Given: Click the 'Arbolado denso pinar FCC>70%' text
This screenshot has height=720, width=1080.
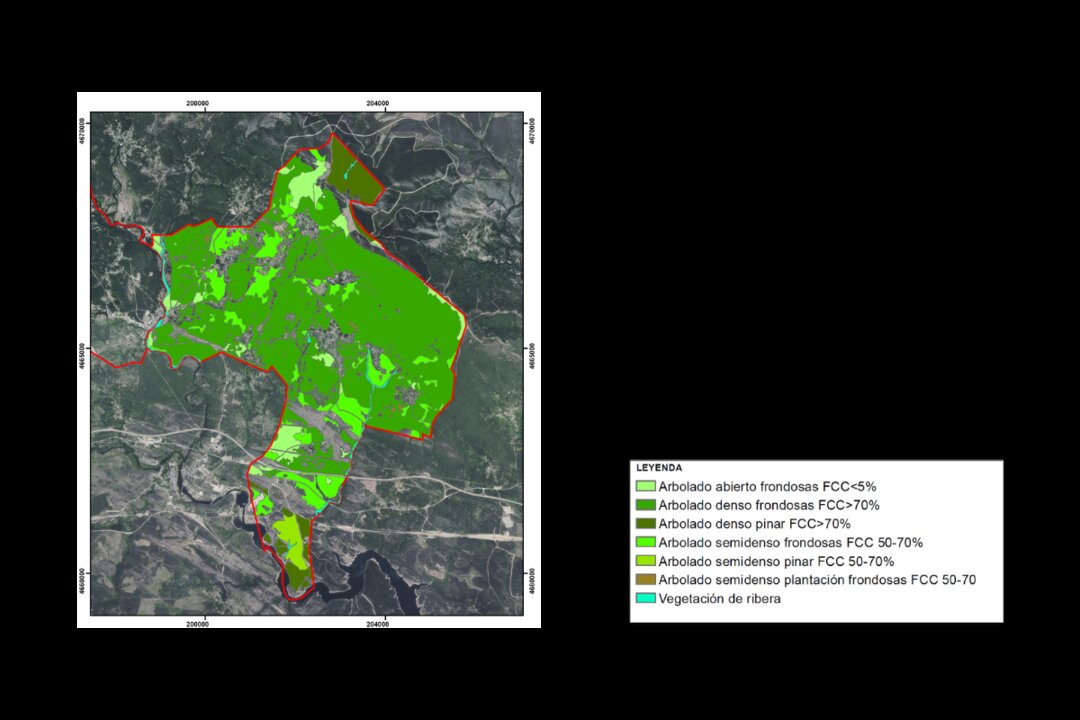Looking at the screenshot, I should pos(754,524).
